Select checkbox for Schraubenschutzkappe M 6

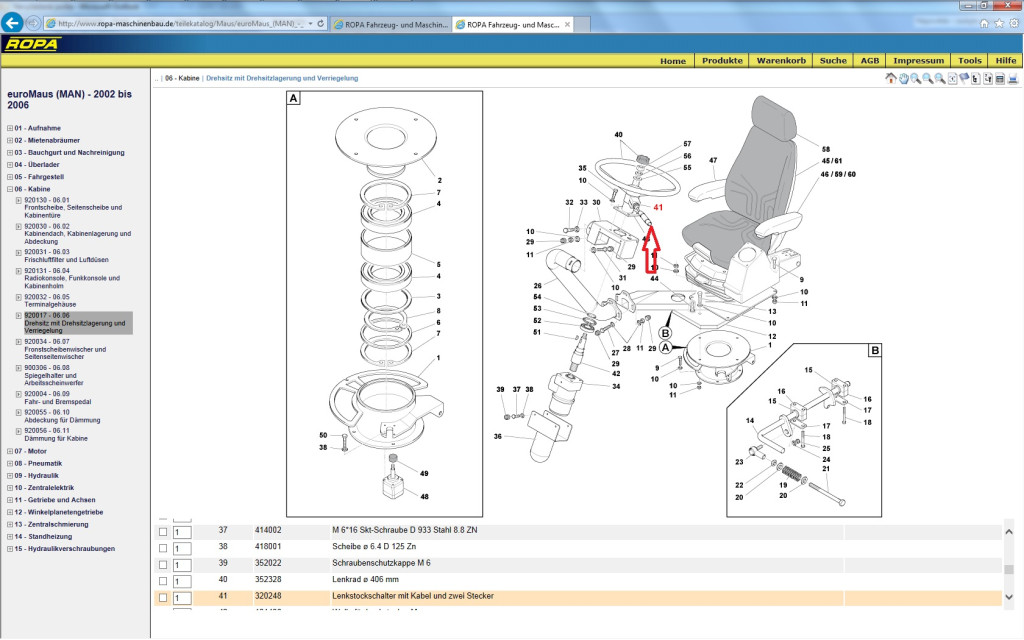tap(163, 564)
